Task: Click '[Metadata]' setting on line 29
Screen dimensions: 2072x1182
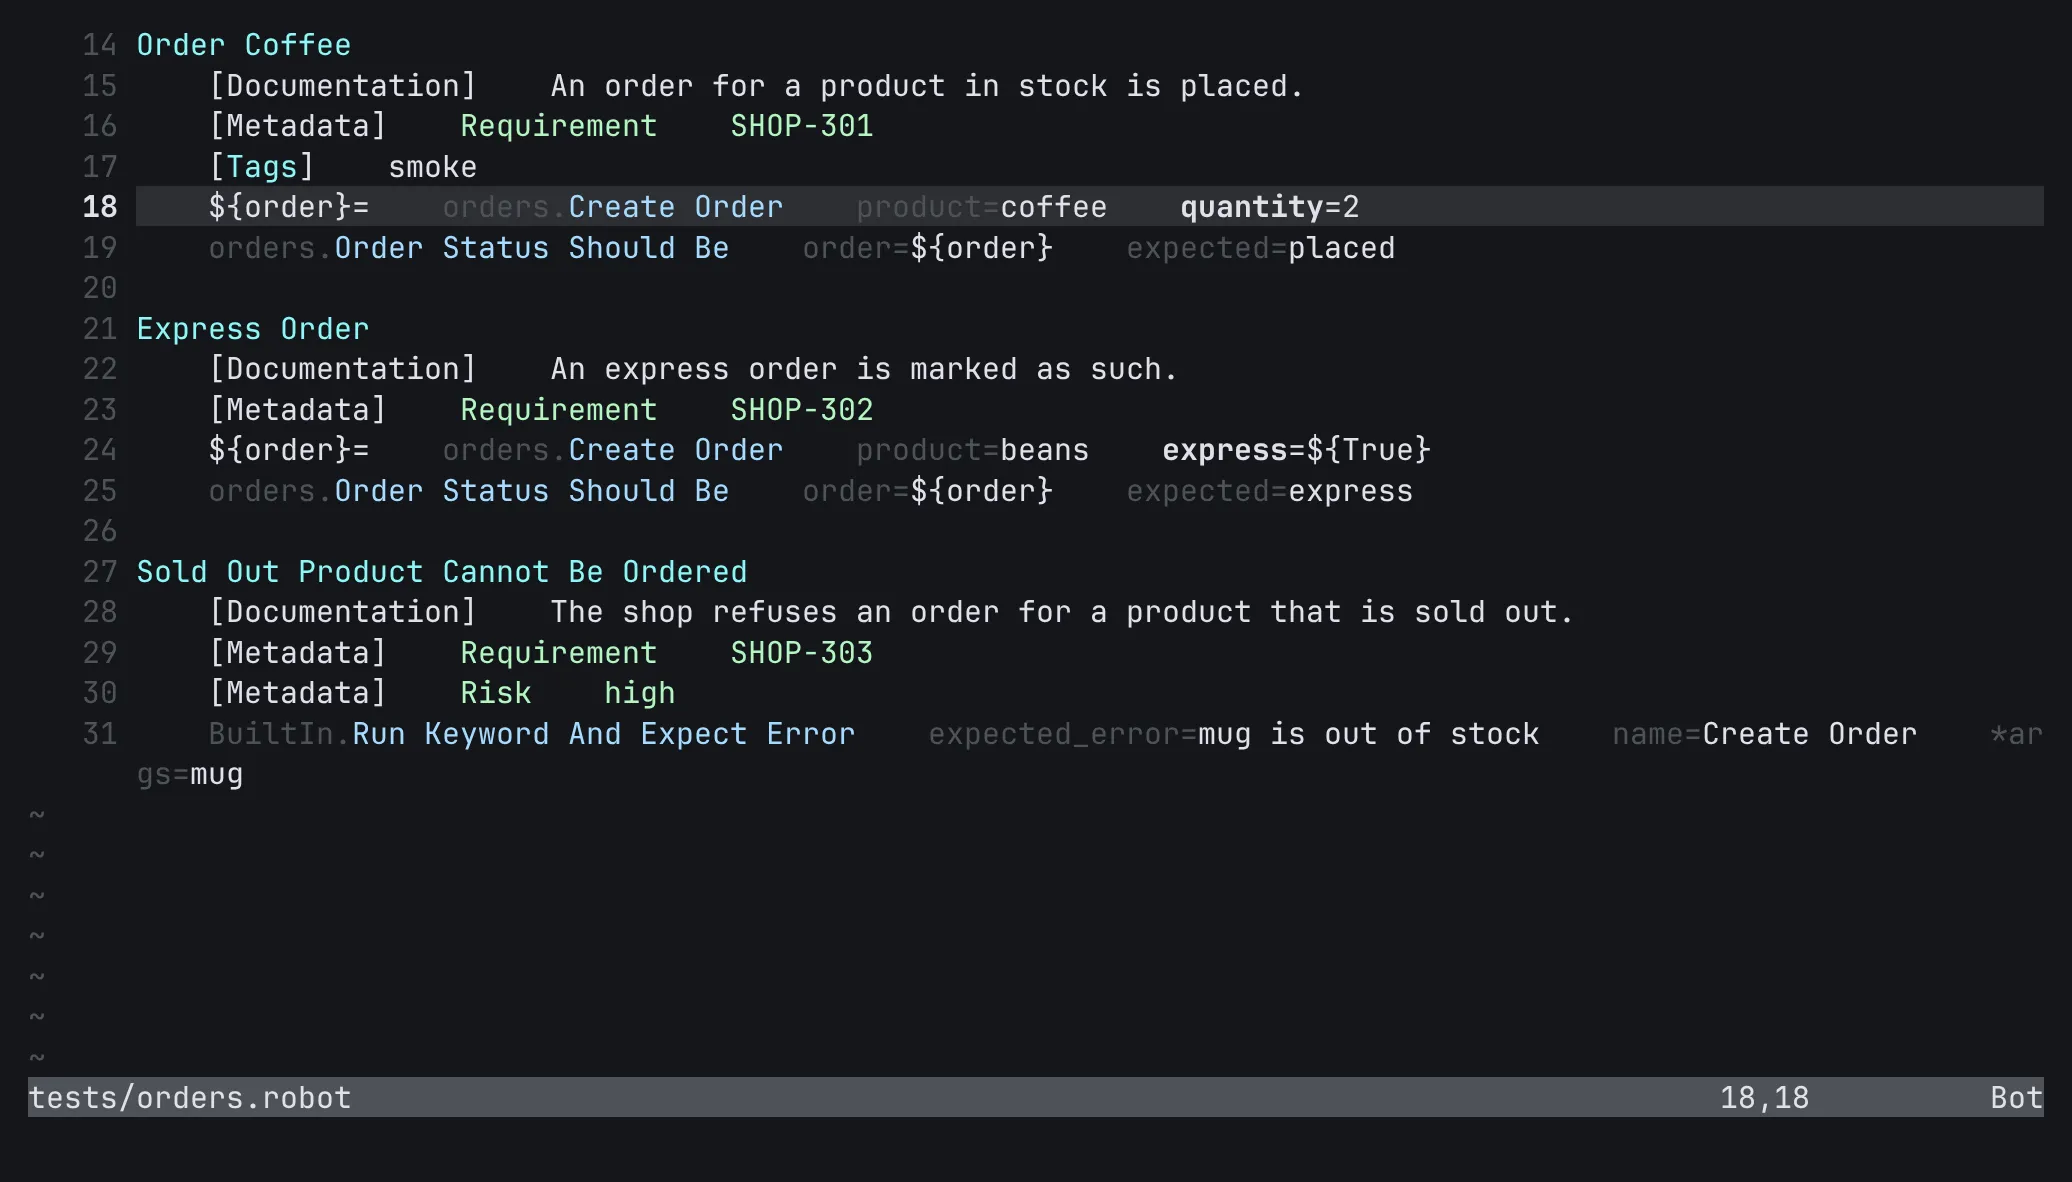Action: point(297,653)
